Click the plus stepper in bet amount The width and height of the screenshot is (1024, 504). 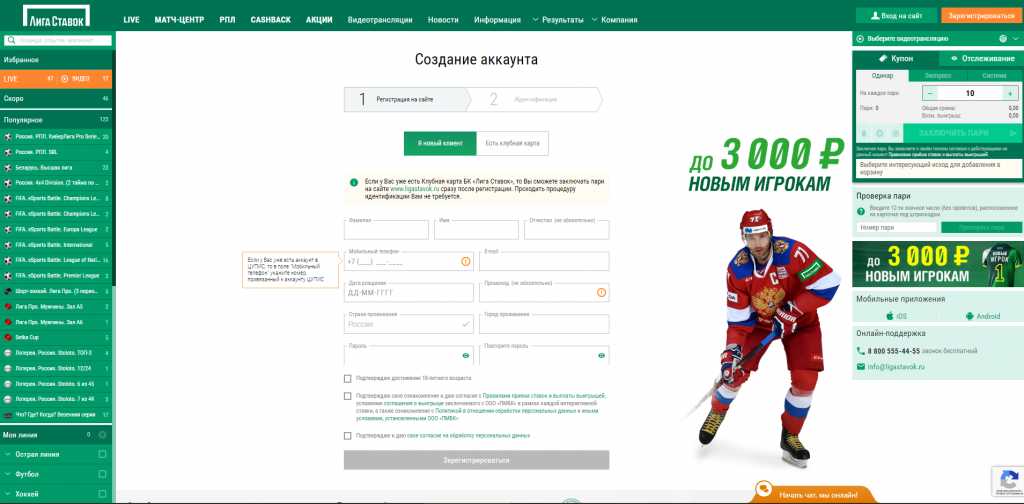[1010, 93]
